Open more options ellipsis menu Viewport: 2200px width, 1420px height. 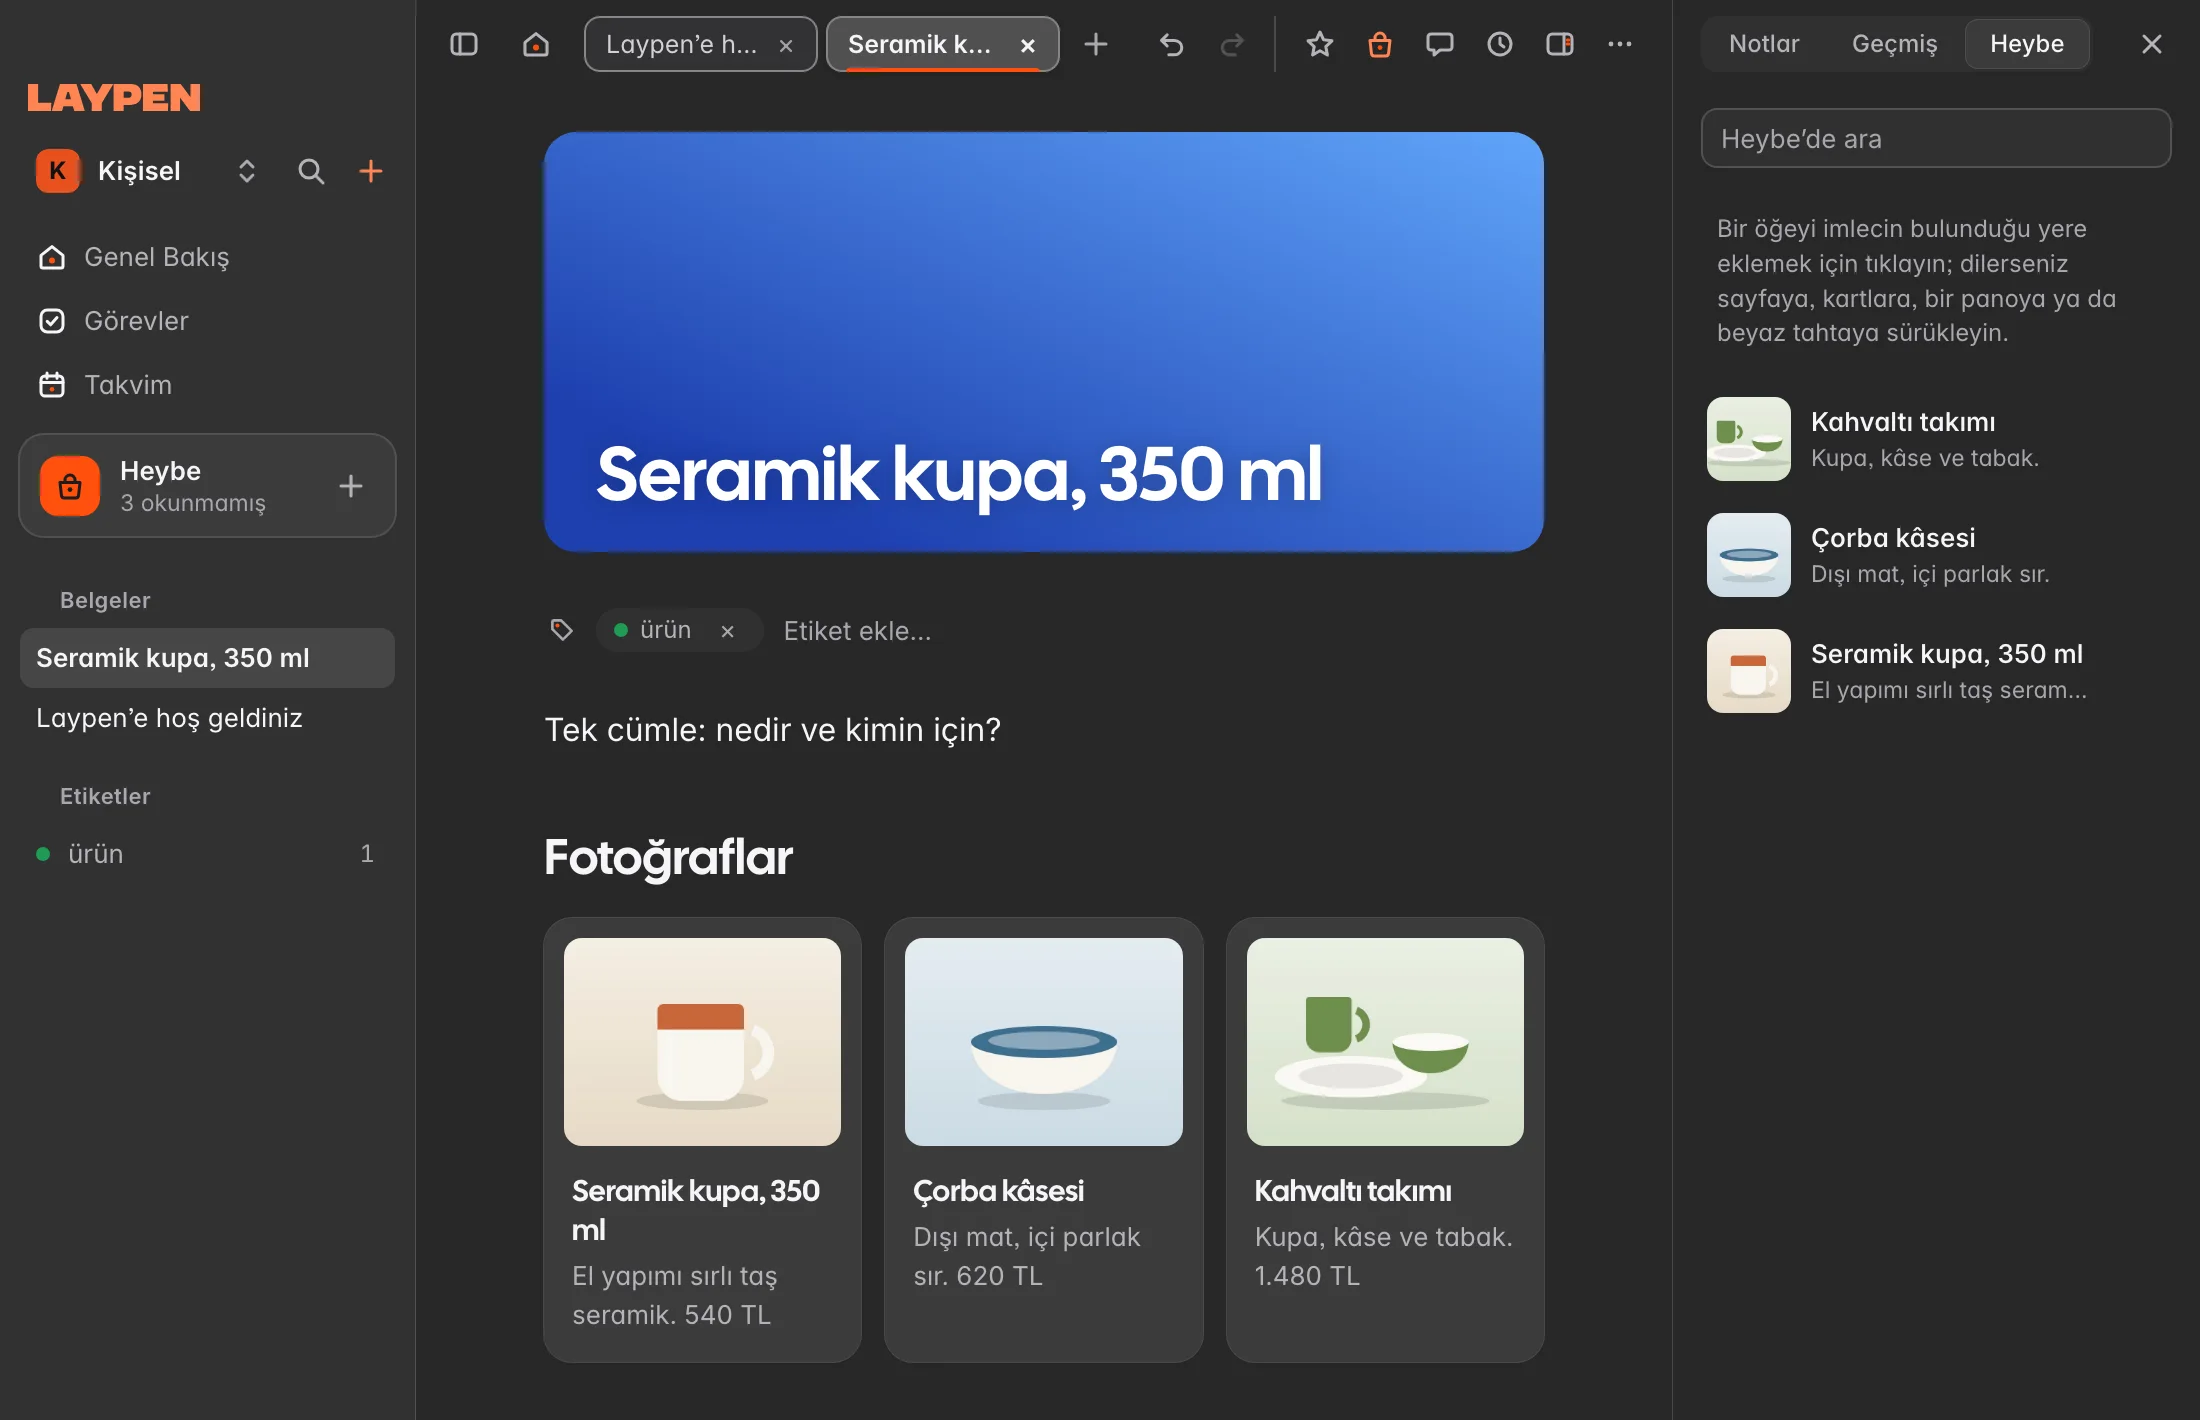[x=1620, y=44]
